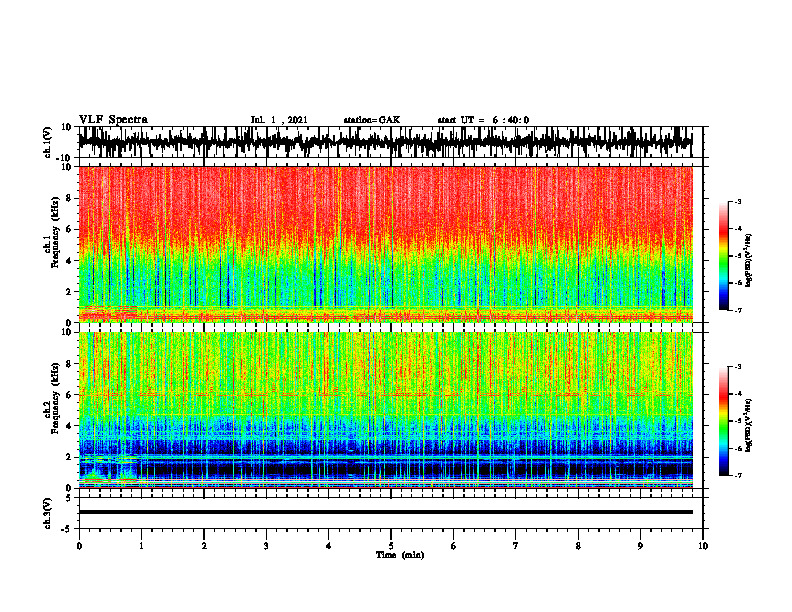This screenshot has height=612, width=792.
Task: Select the "start UT = 6:40:0" text
Action: pyautogui.click(x=483, y=120)
